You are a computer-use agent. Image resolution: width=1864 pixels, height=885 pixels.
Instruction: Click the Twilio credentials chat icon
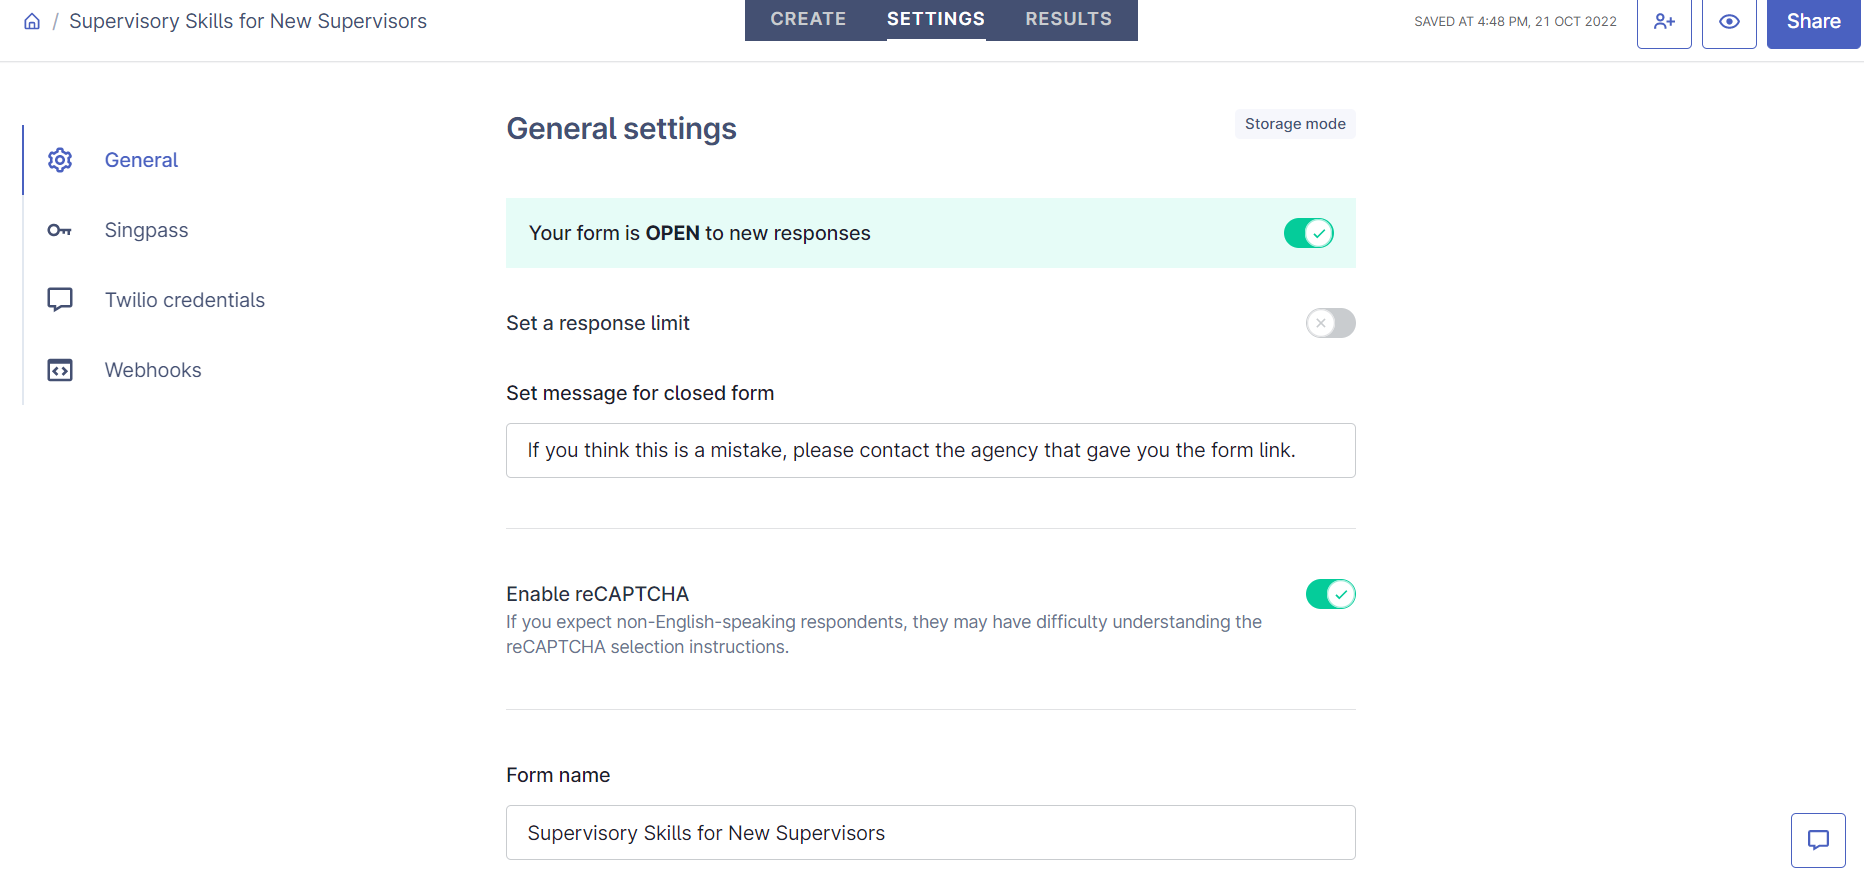(x=60, y=300)
